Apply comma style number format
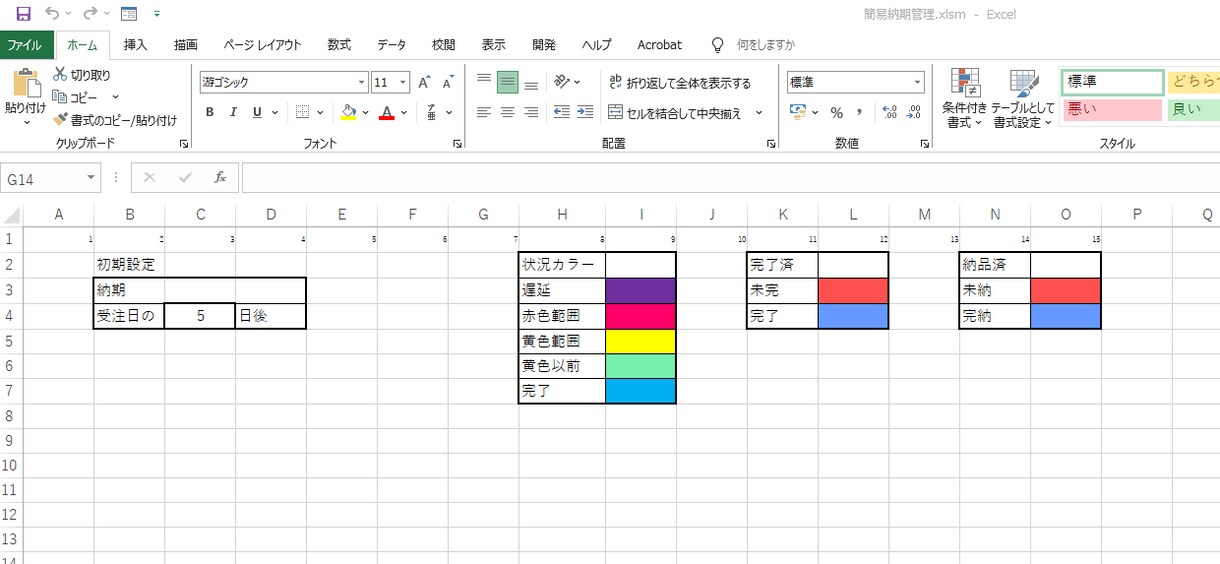The height and width of the screenshot is (564, 1220). point(859,112)
